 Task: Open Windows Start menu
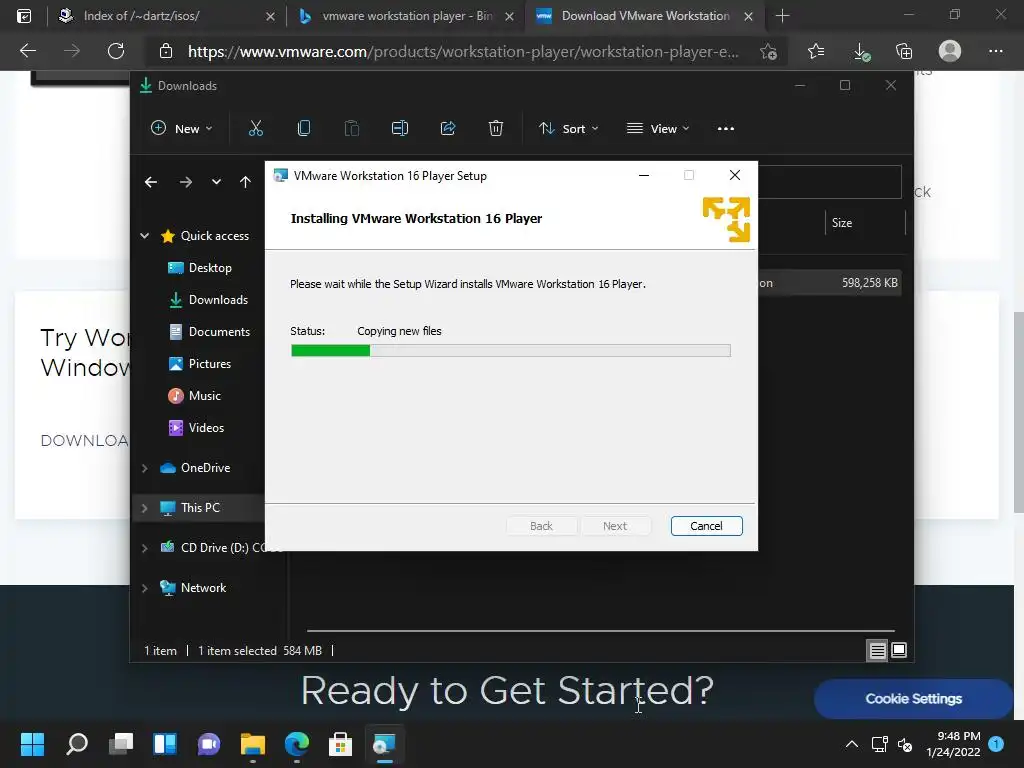[x=32, y=744]
